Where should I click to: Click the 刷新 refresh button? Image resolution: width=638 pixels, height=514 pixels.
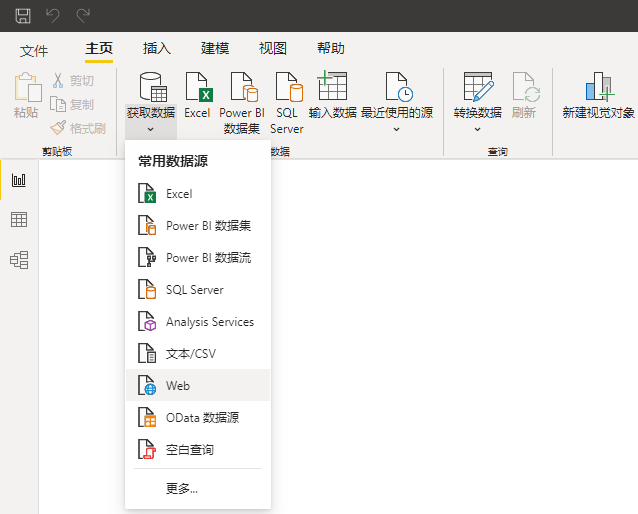[x=524, y=95]
